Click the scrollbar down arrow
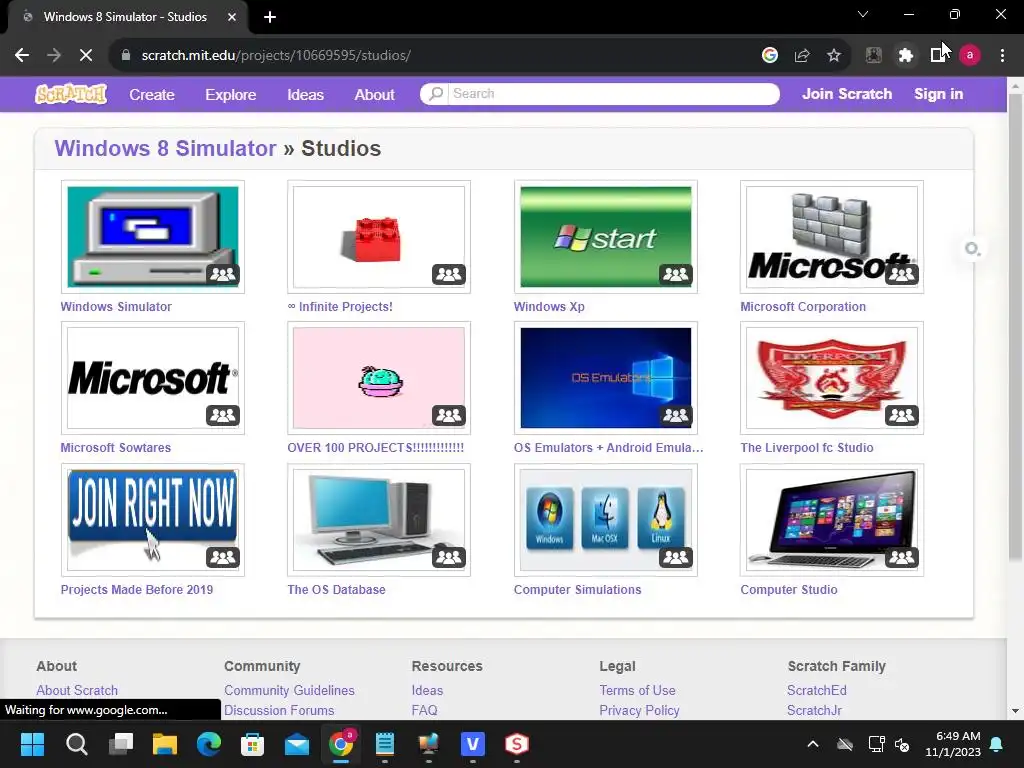 [x=1015, y=711]
